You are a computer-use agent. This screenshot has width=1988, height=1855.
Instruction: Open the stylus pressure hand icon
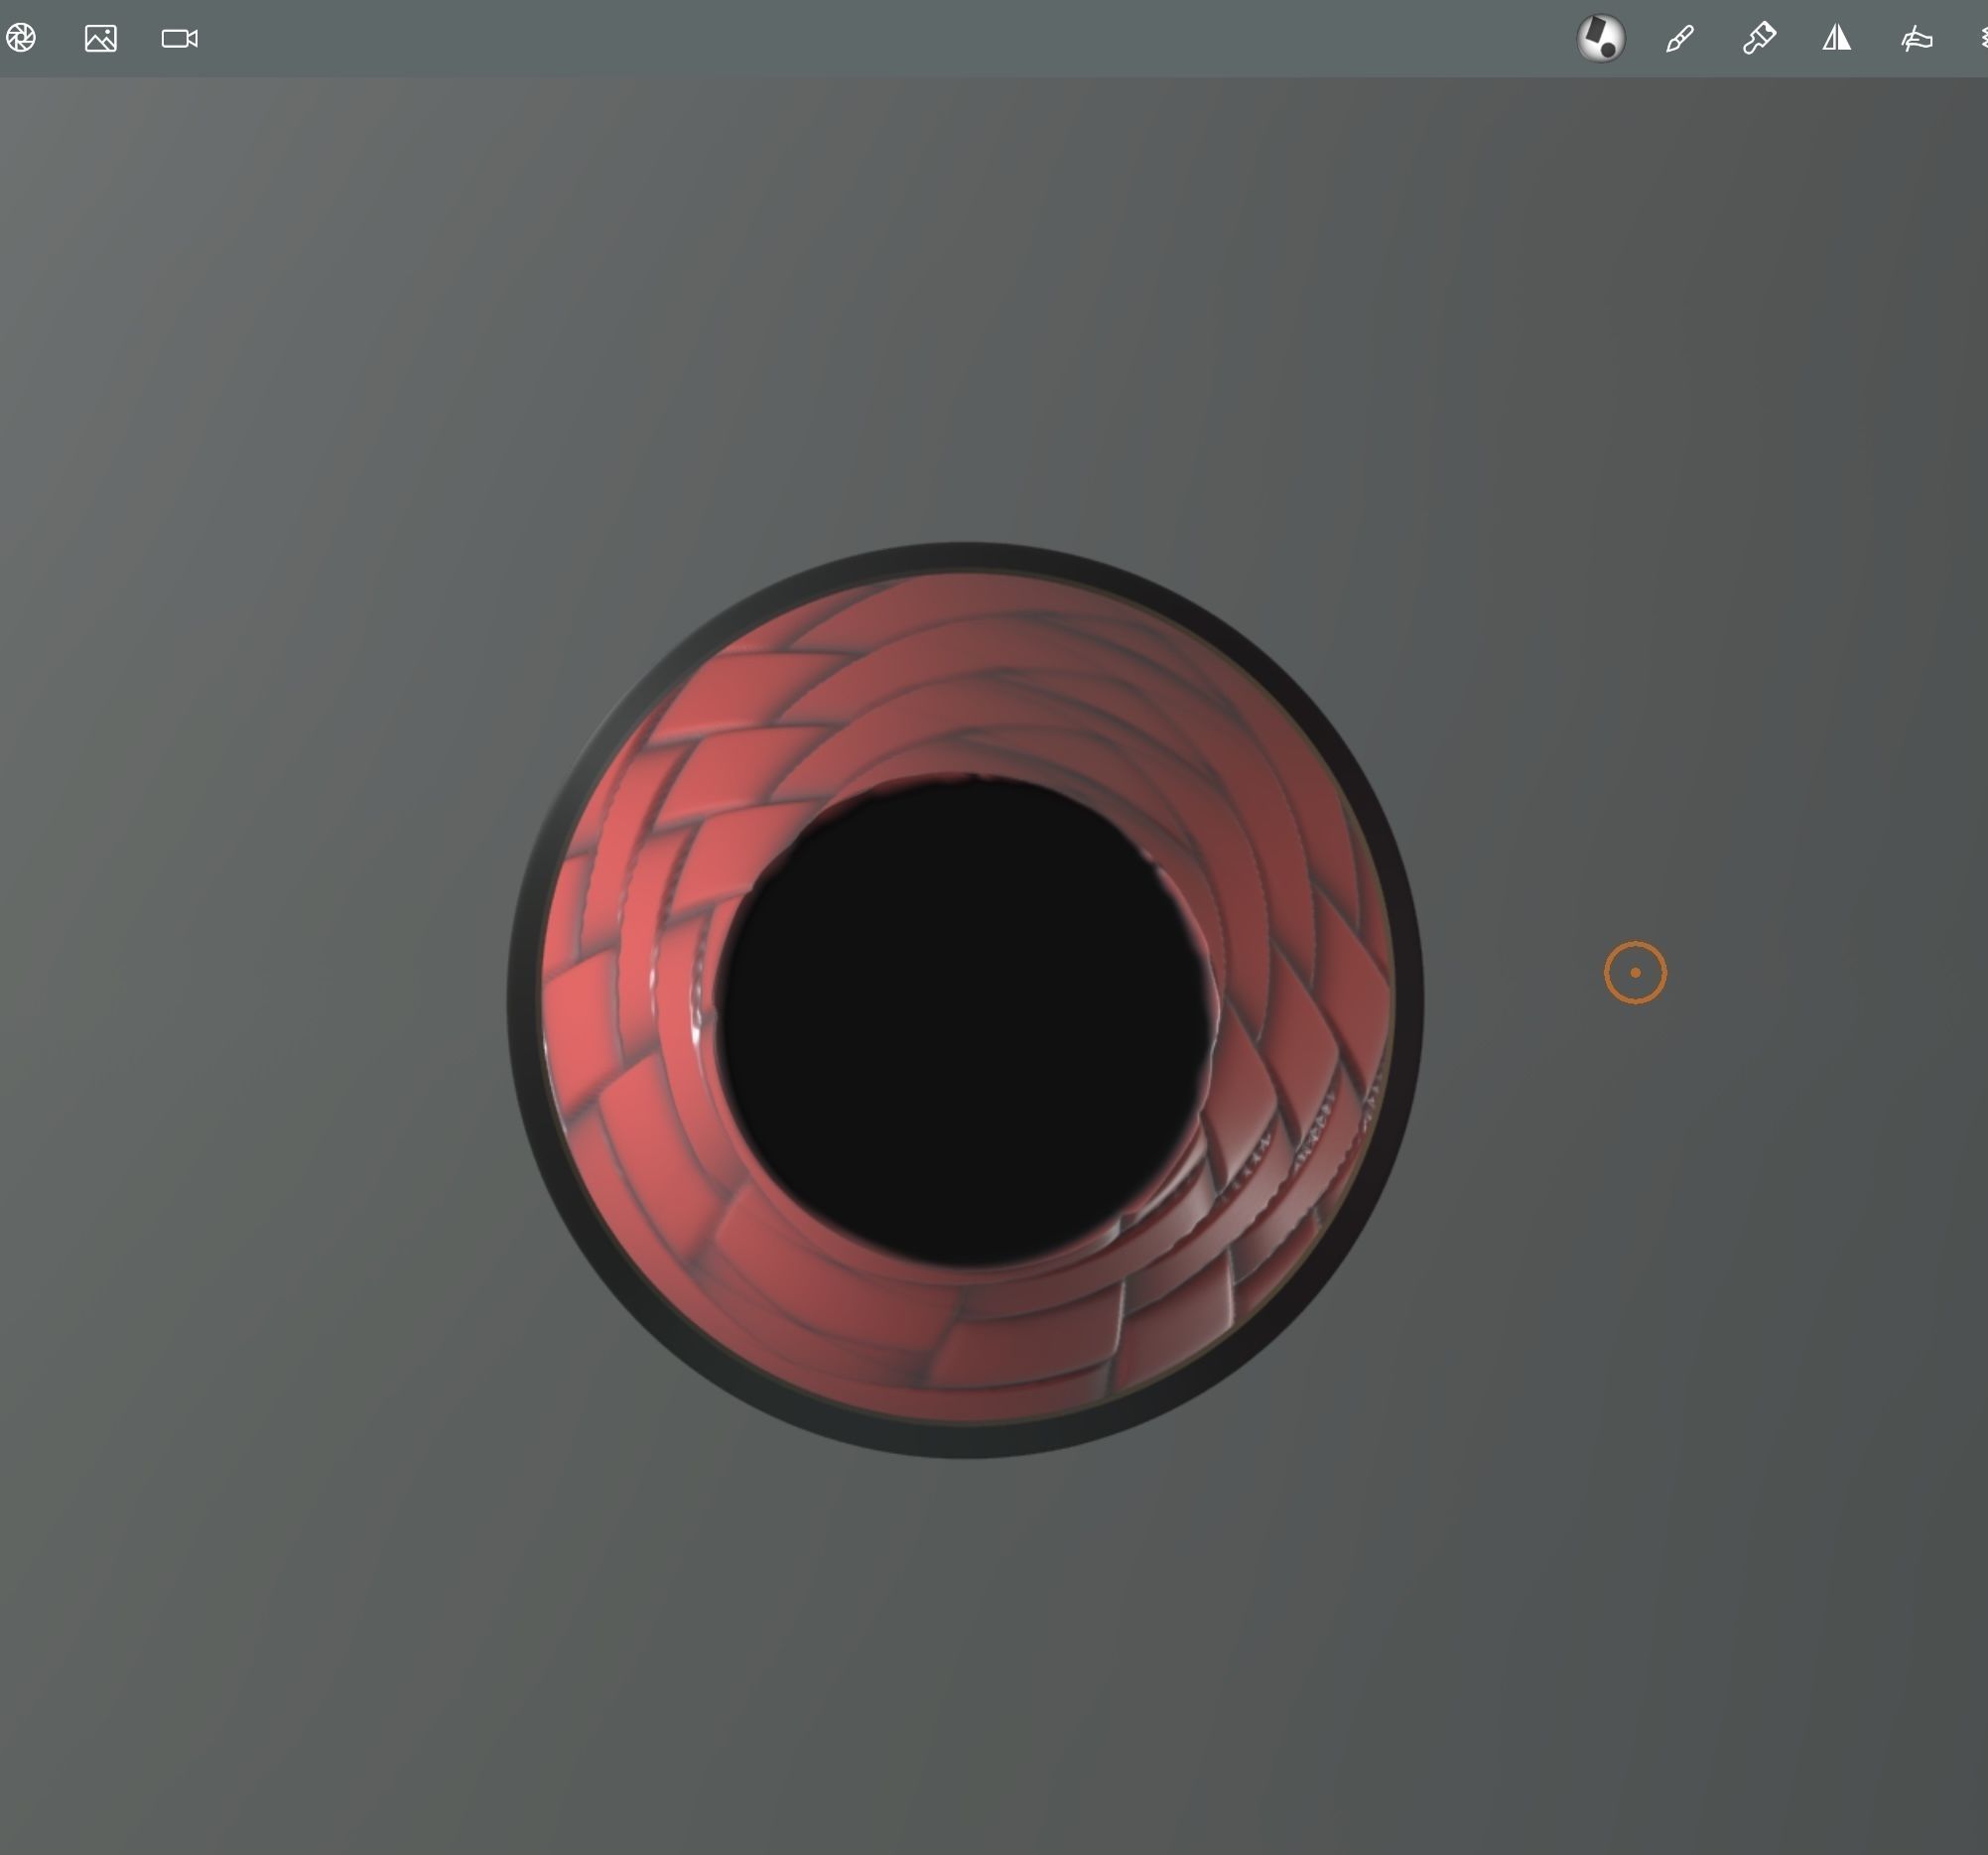tap(1916, 38)
